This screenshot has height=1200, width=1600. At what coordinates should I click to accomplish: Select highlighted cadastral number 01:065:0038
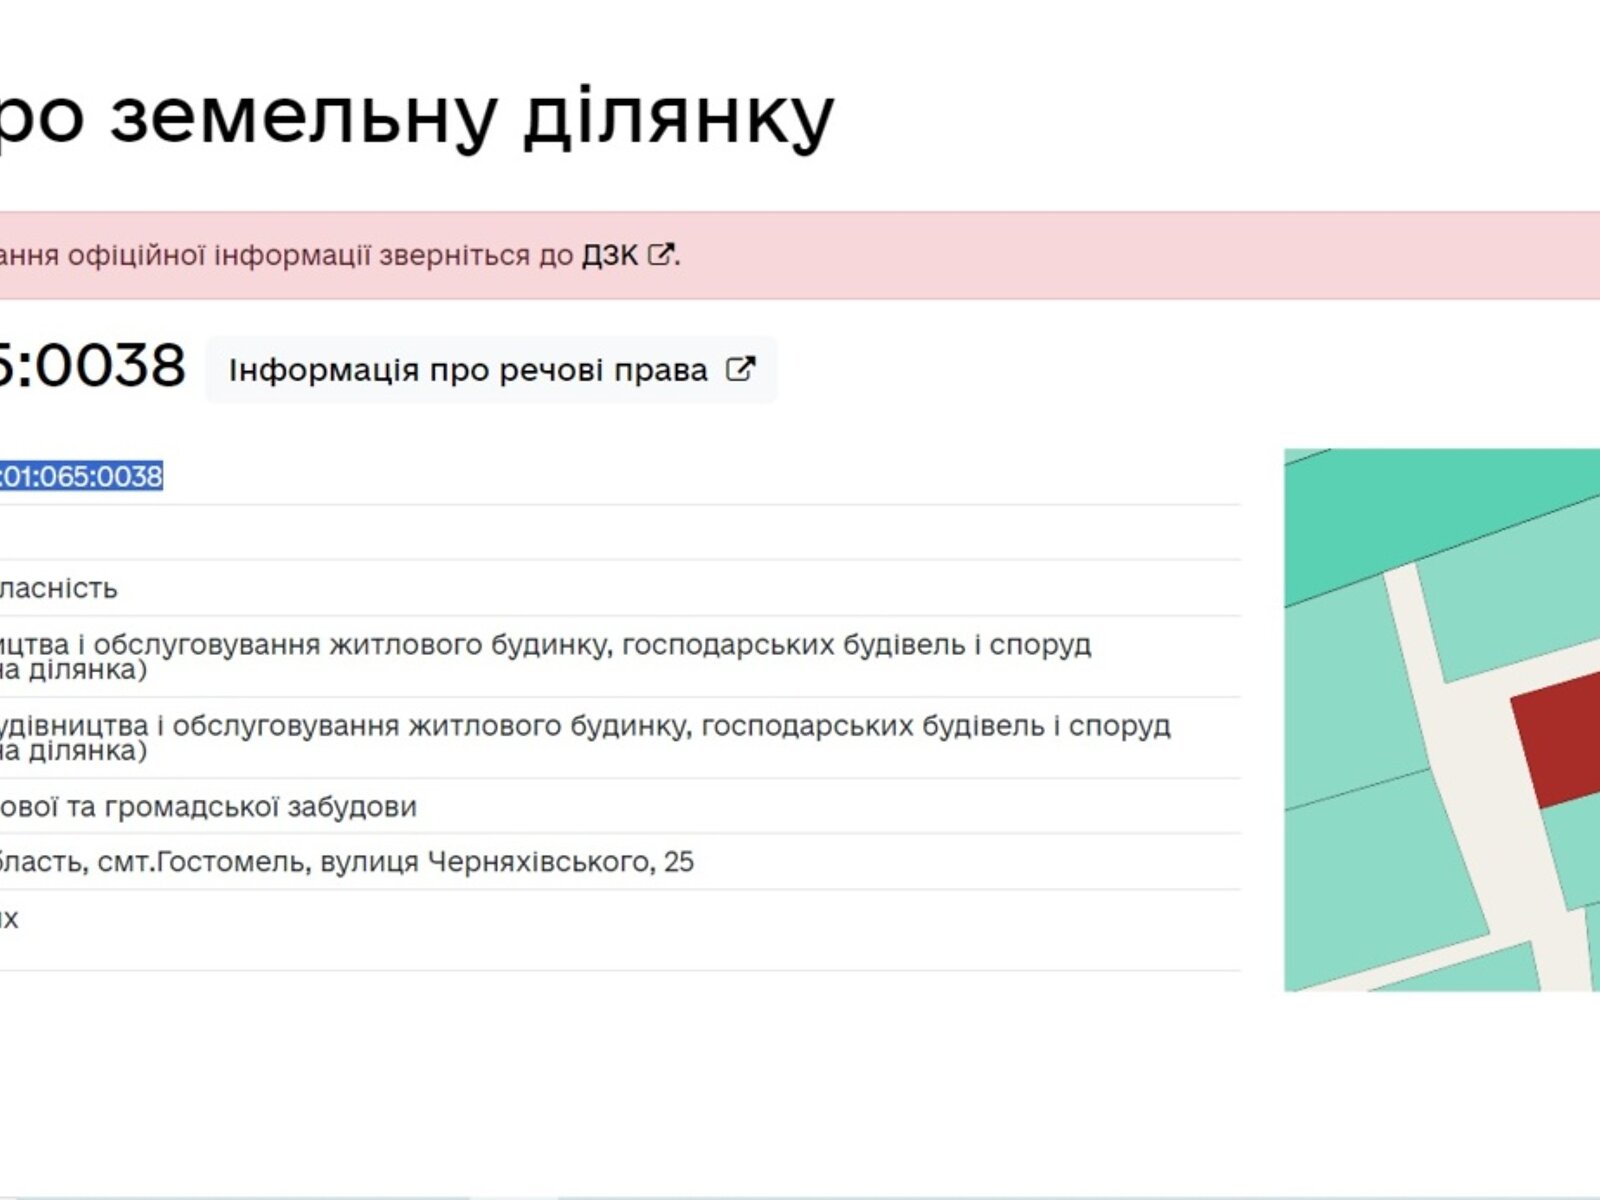tap(80, 476)
